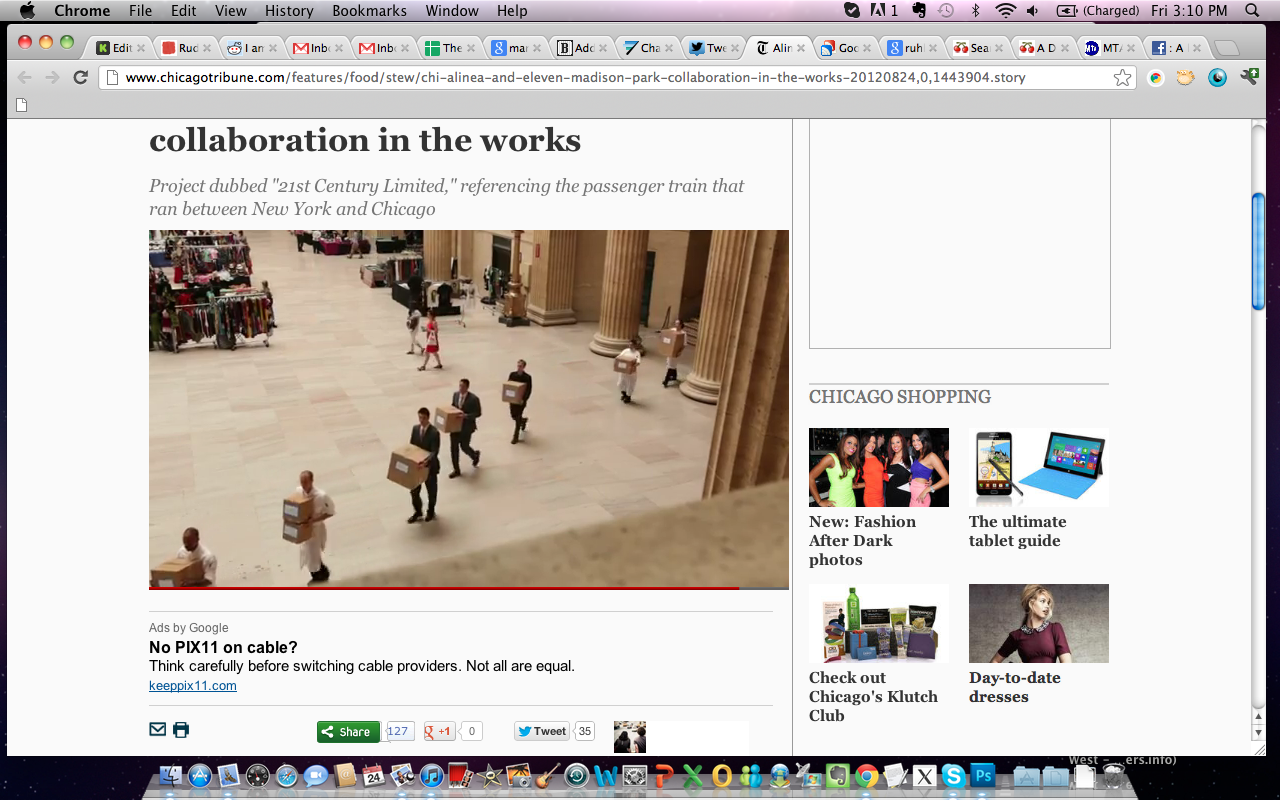
Task: Click the Google +1 button
Action: pos(440,732)
